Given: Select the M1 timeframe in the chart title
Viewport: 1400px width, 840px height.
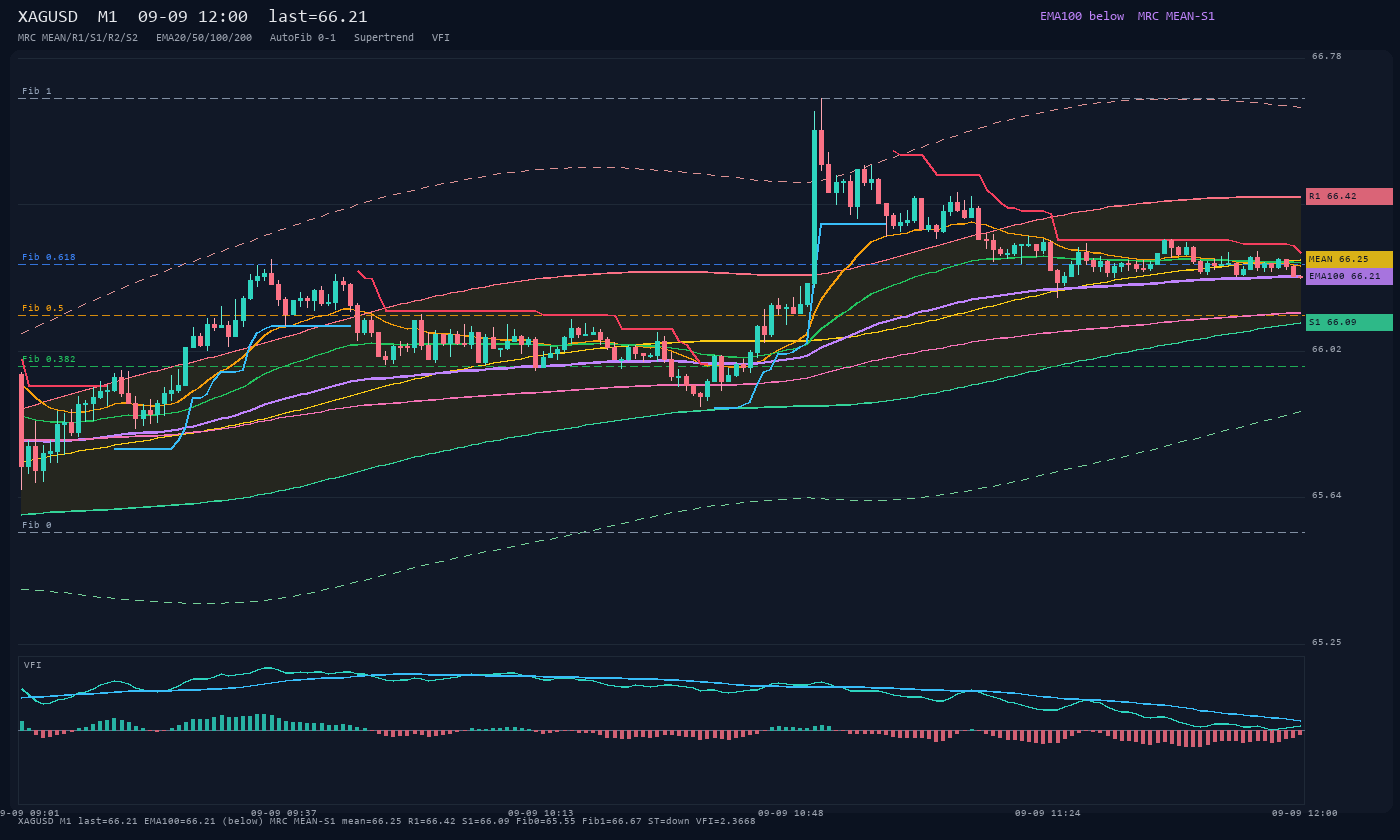Looking at the screenshot, I should (x=107, y=17).
